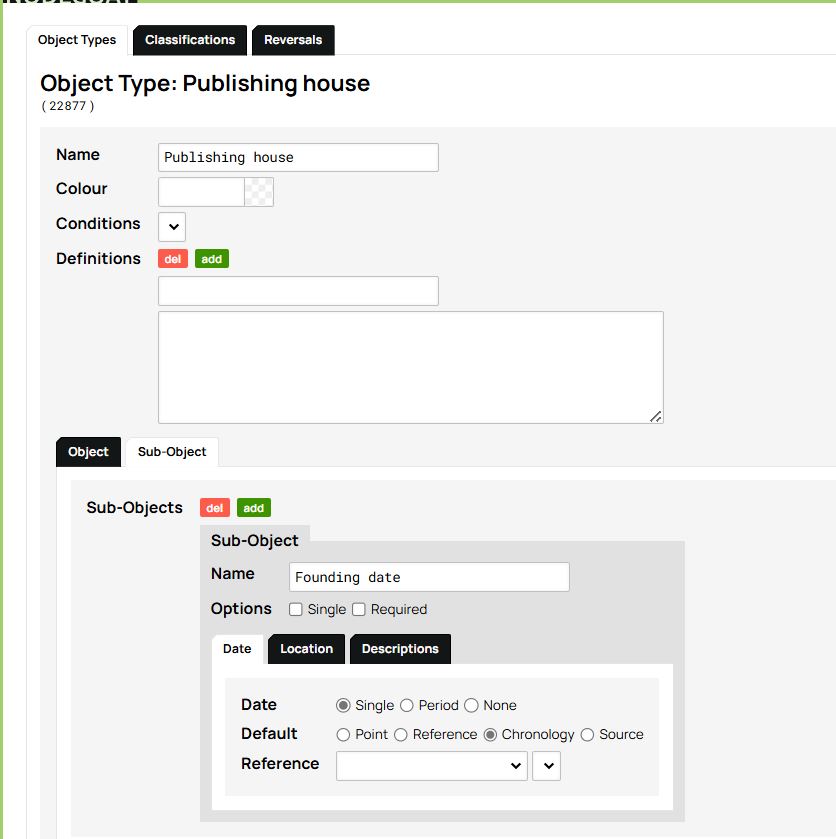
Task: Add a new Sub-Object with the add button
Action: tap(253, 507)
